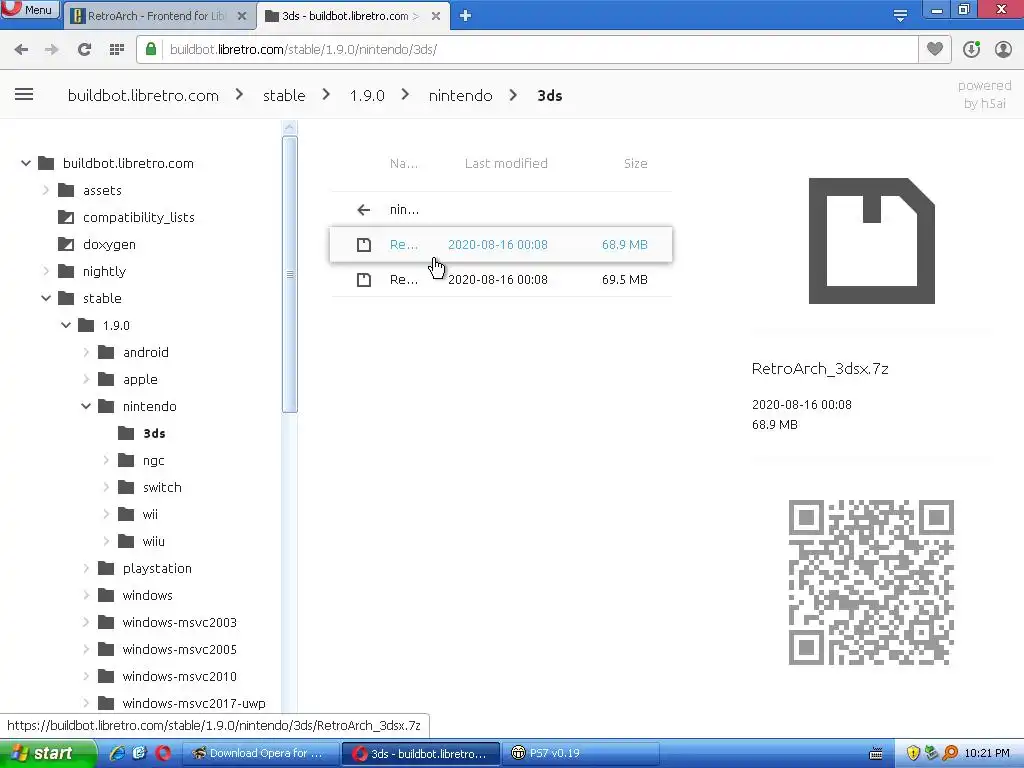Open the Windows start menu
1024x768 pixels.
tap(48, 753)
